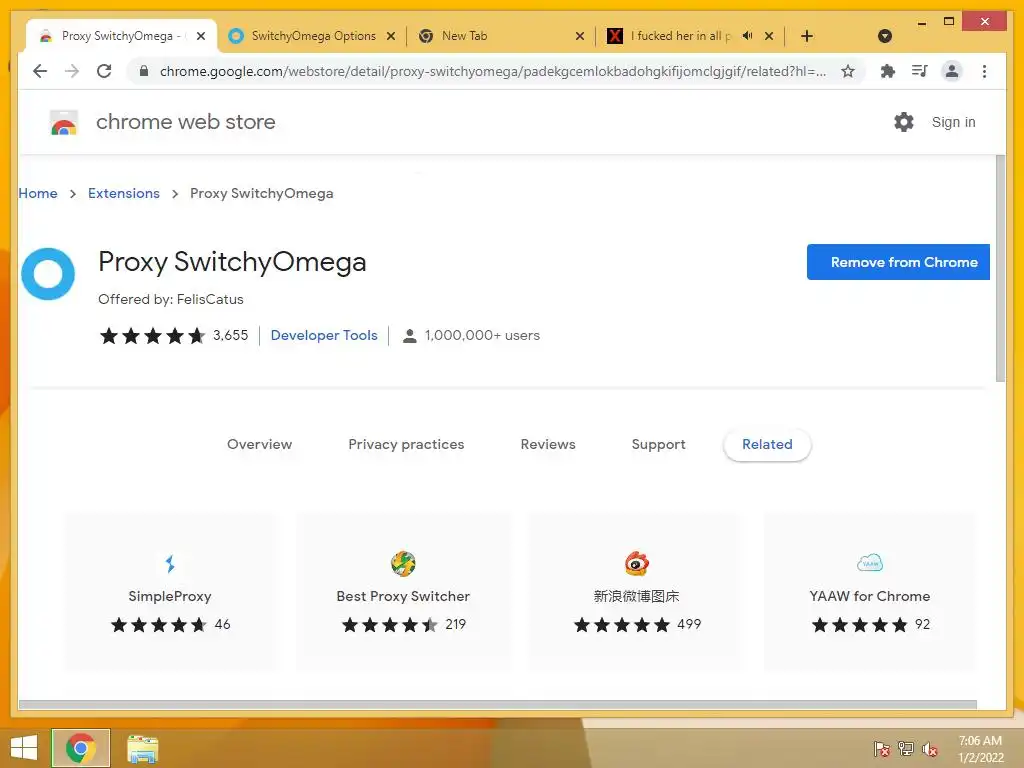1024x768 pixels.
Task: Click the volume tray icon
Action: pos(929,748)
